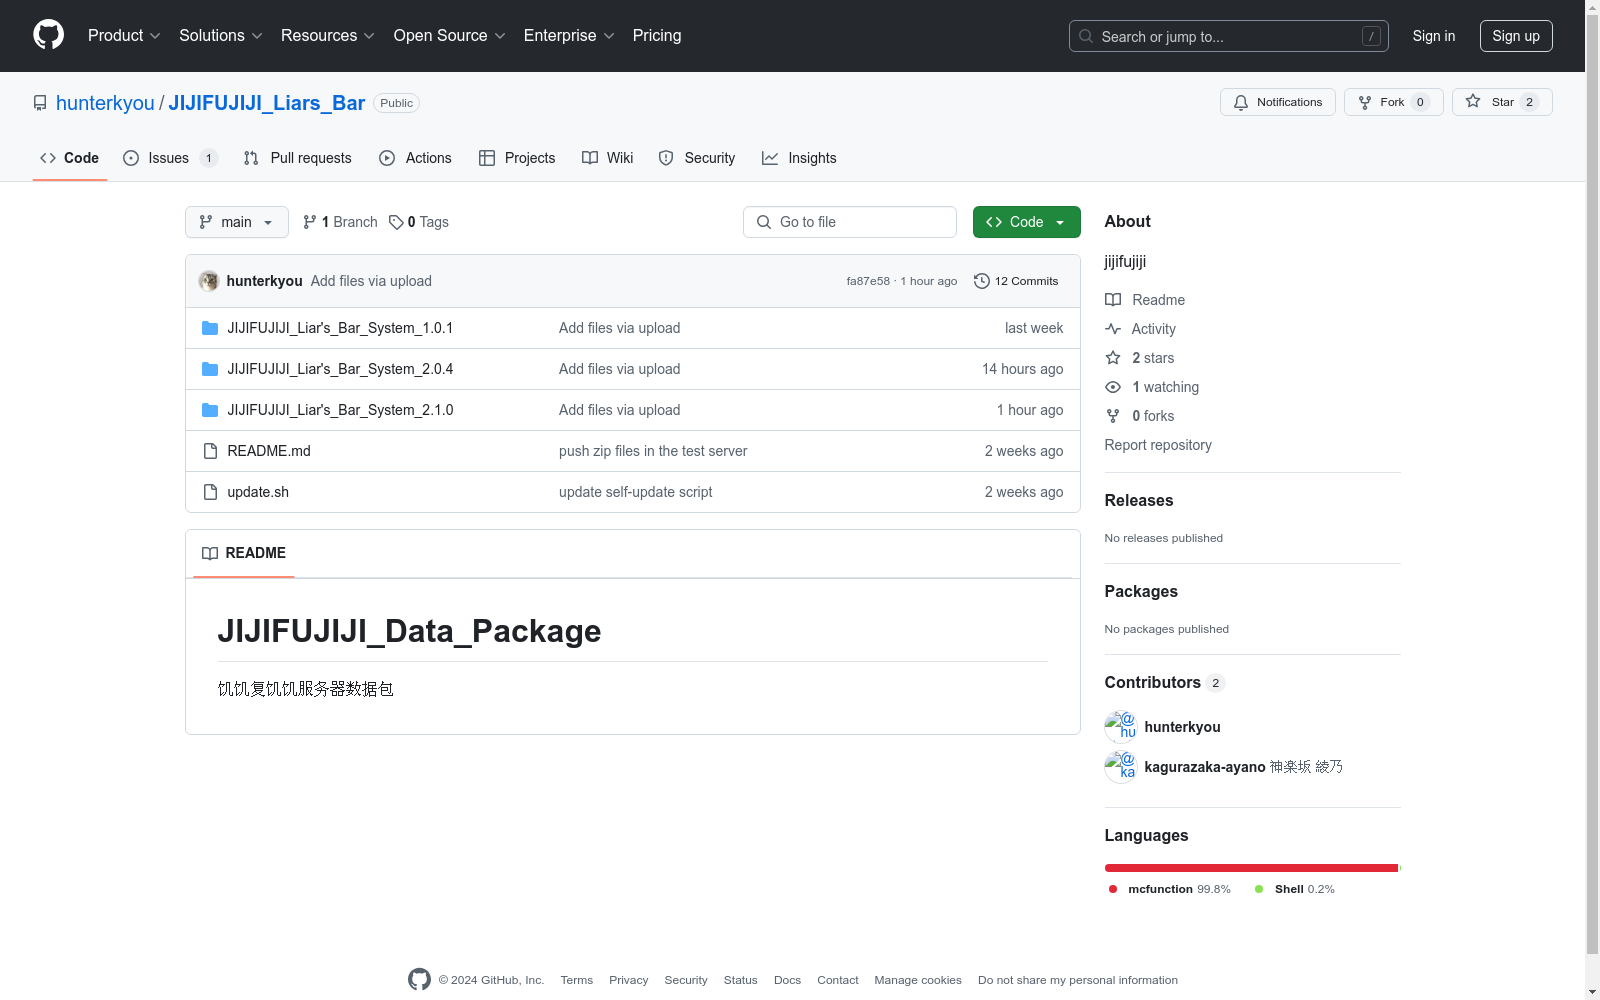Click the Star icon
1600x1000 pixels.
(1473, 101)
